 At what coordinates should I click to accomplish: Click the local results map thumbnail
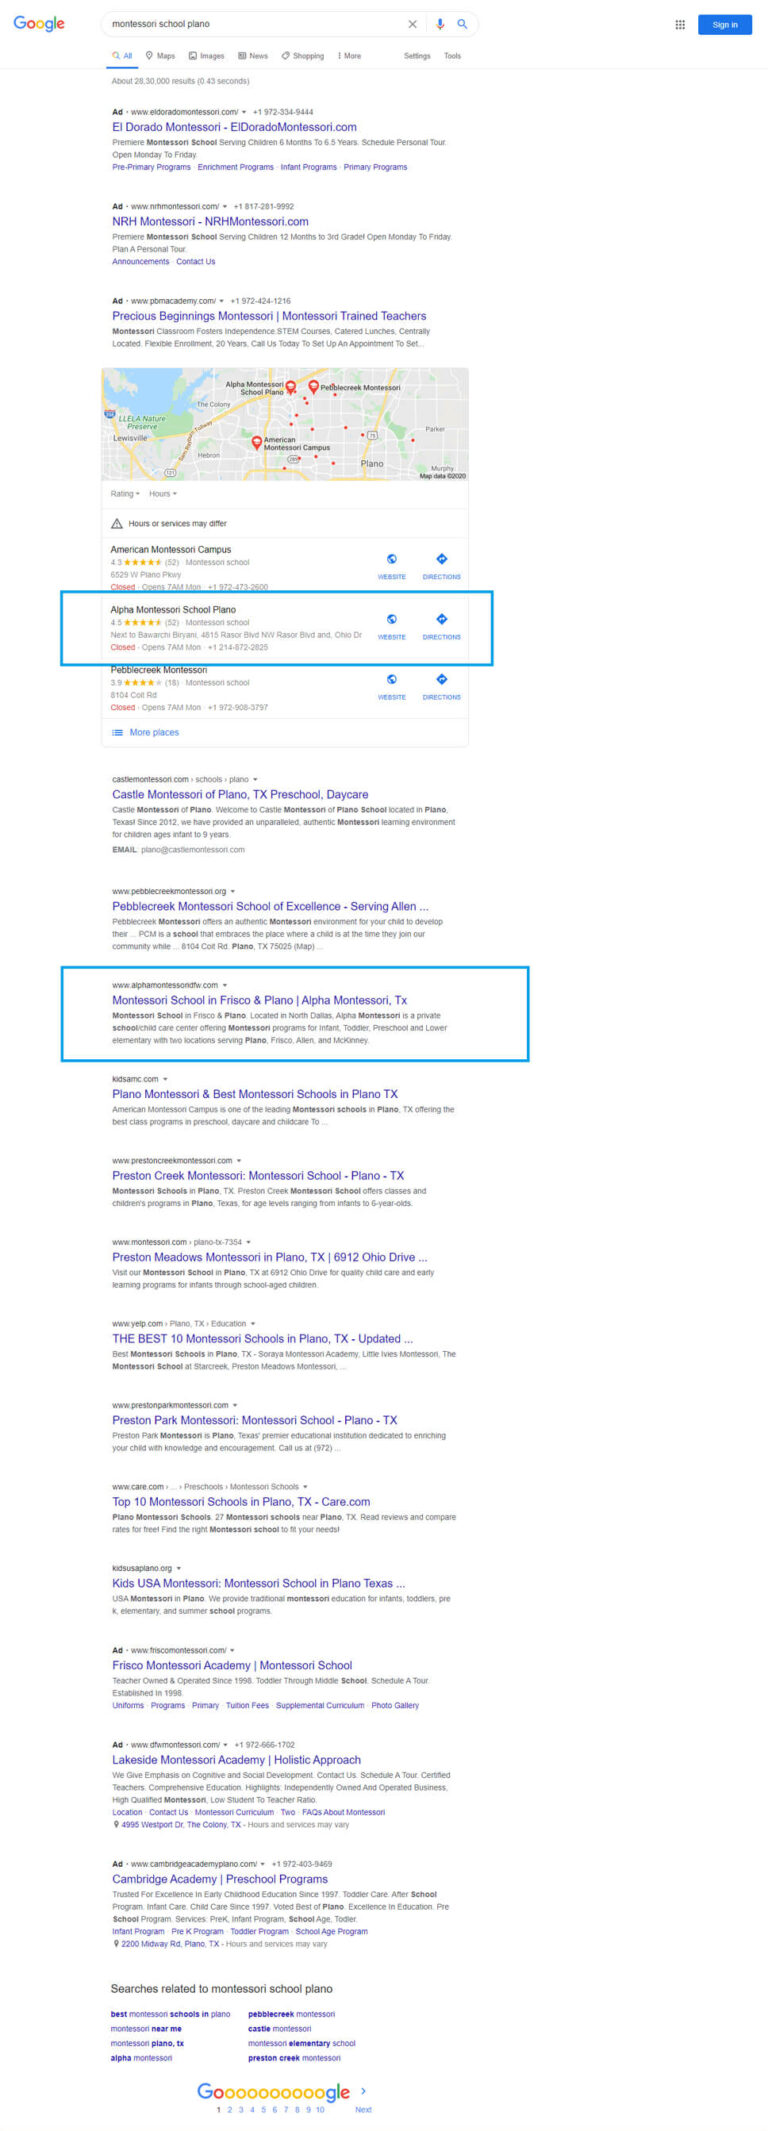click(x=285, y=424)
